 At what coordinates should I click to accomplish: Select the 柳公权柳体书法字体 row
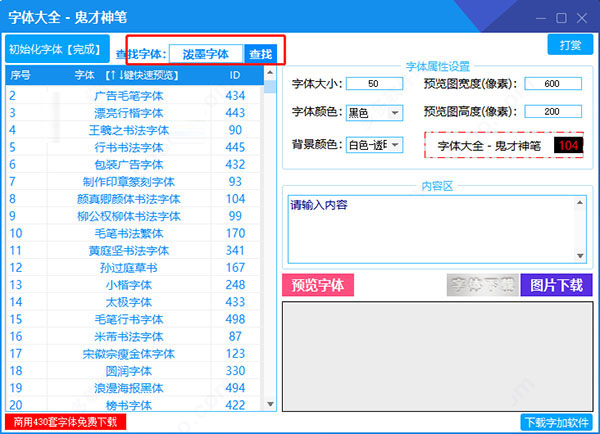pyautogui.click(x=134, y=216)
